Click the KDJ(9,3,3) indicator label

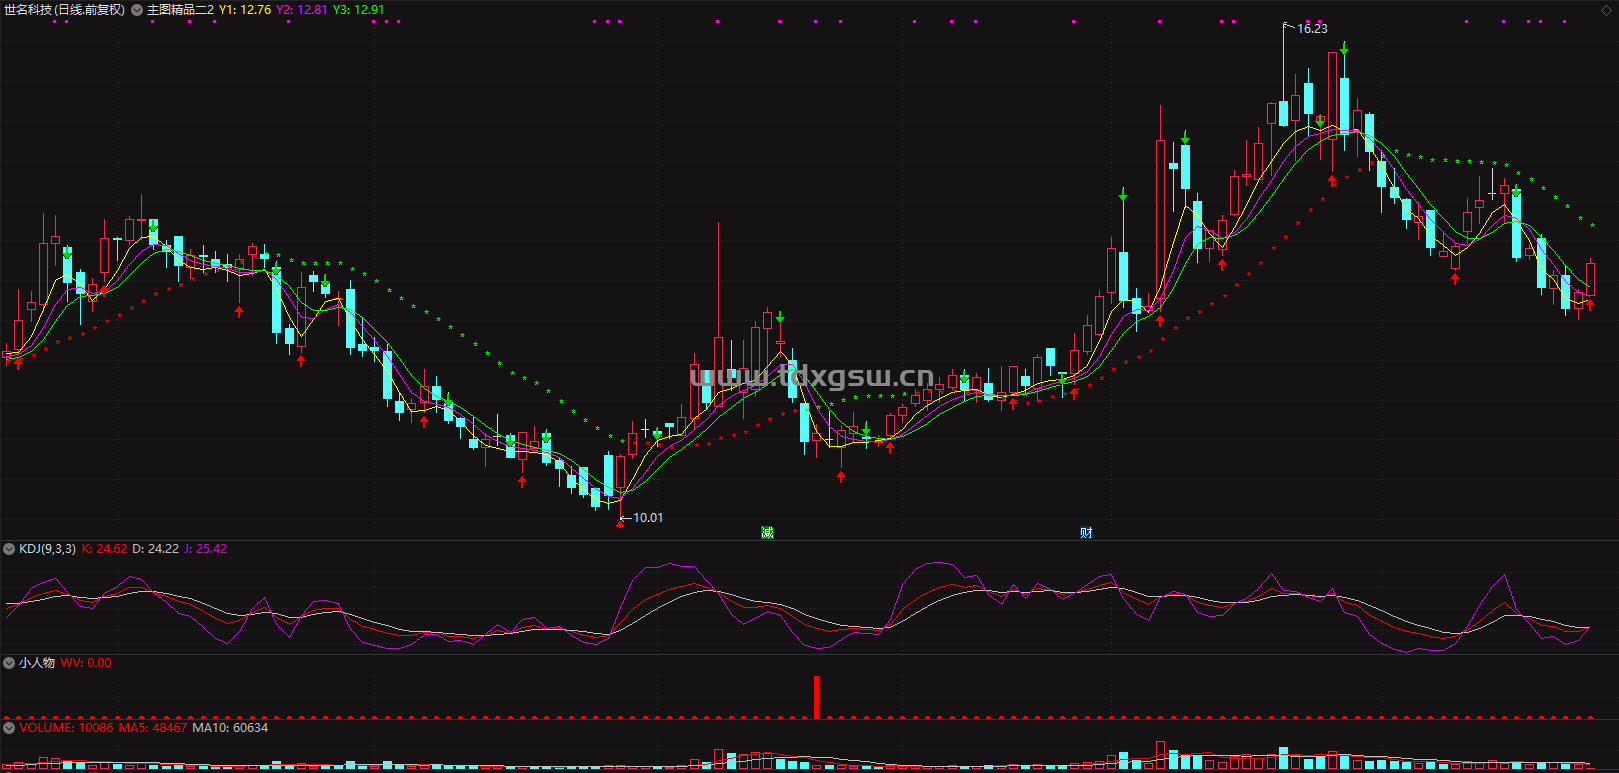pyautogui.click(x=47, y=549)
